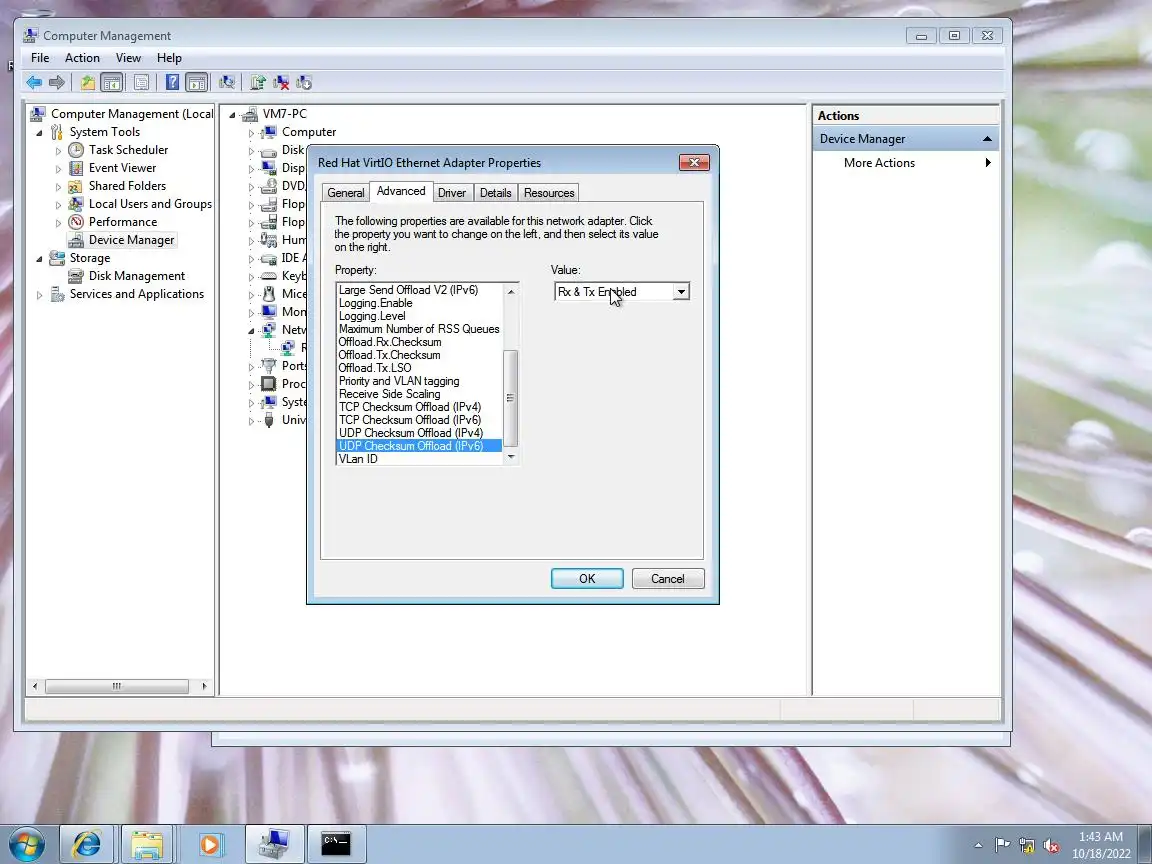The image size is (1152, 864).
Task: Click the Uninstall device toolbar icon
Action: click(281, 82)
